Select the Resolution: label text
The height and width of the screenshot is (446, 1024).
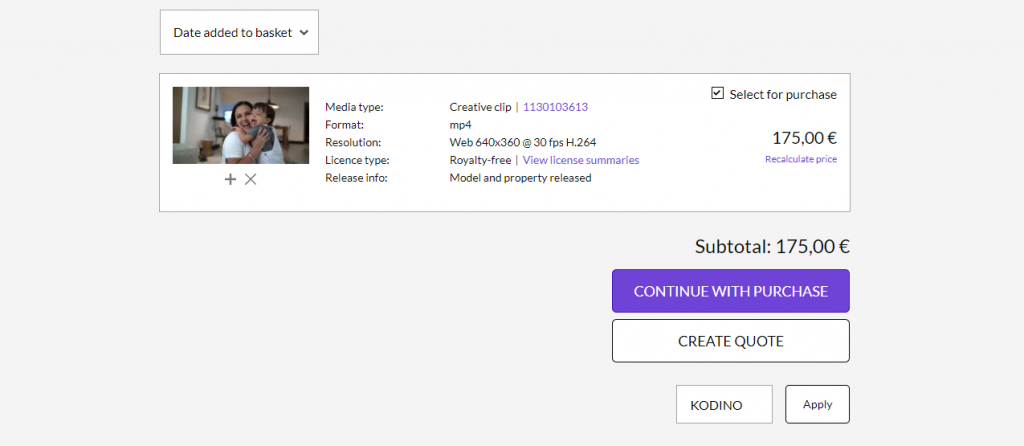click(353, 142)
